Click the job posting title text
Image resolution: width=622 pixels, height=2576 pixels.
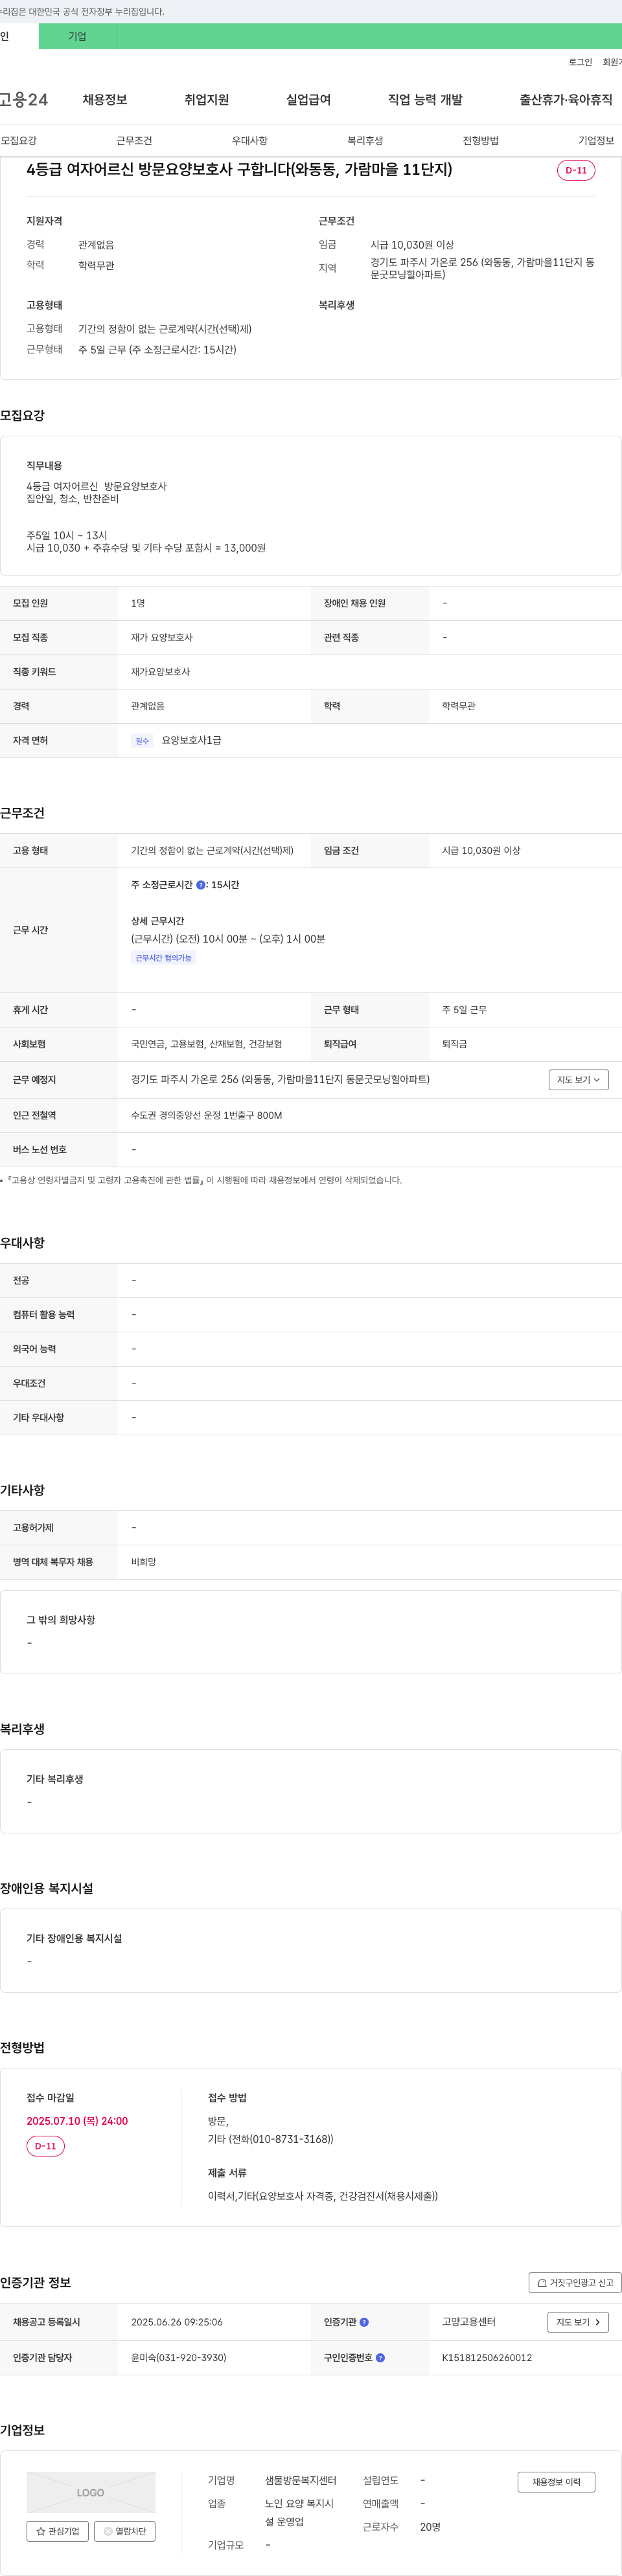239,169
